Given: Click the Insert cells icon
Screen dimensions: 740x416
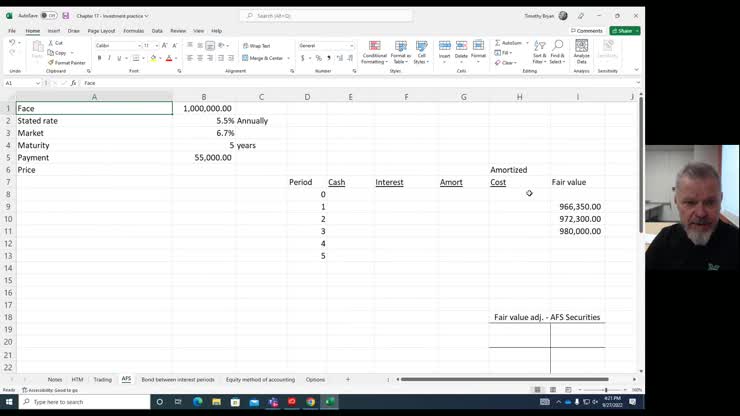Looking at the screenshot, I should click(x=445, y=46).
